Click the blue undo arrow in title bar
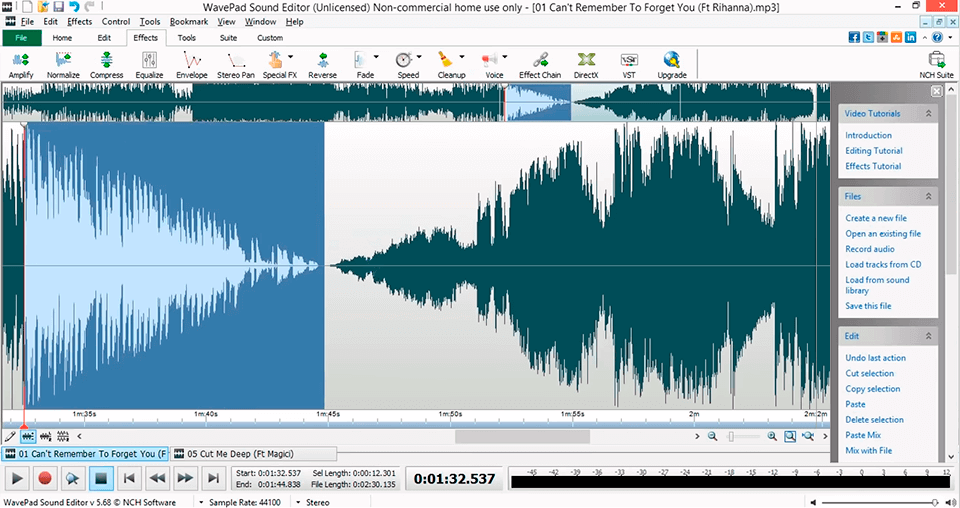 click(74, 7)
